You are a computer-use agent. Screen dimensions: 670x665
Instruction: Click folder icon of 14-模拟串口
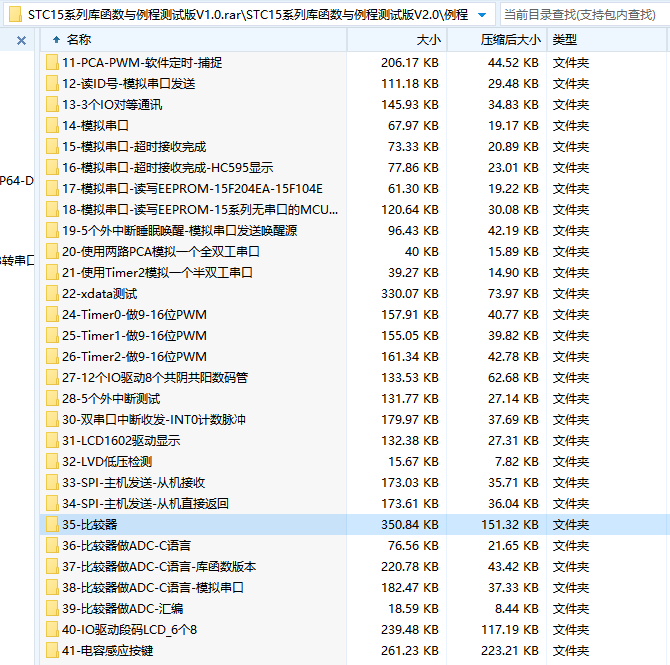coord(52,126)
